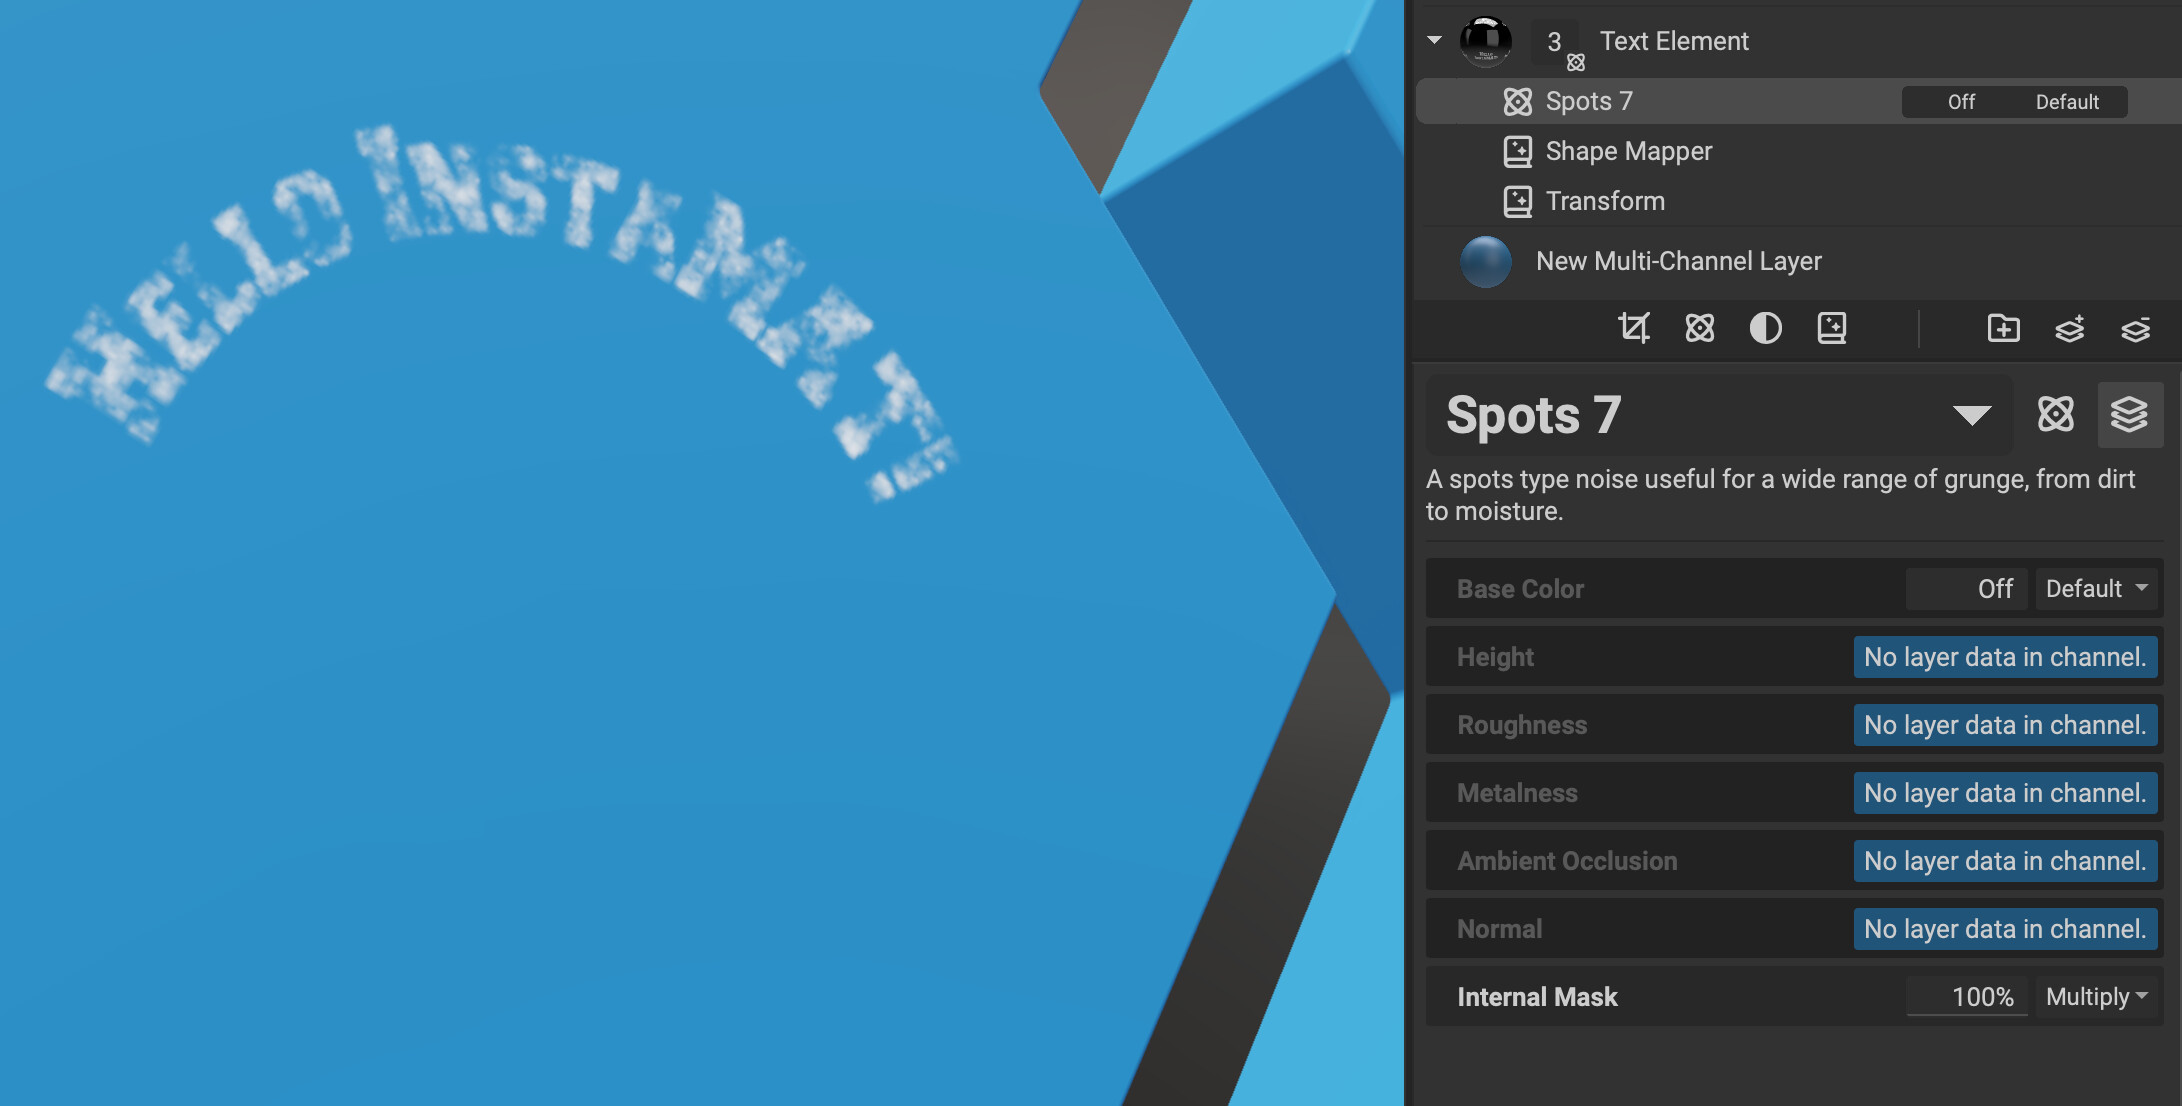Click Internal Mask 100% opacity slider
The width and height of the screenshot is (2182, 1106).
click(x=1967, y=997)
